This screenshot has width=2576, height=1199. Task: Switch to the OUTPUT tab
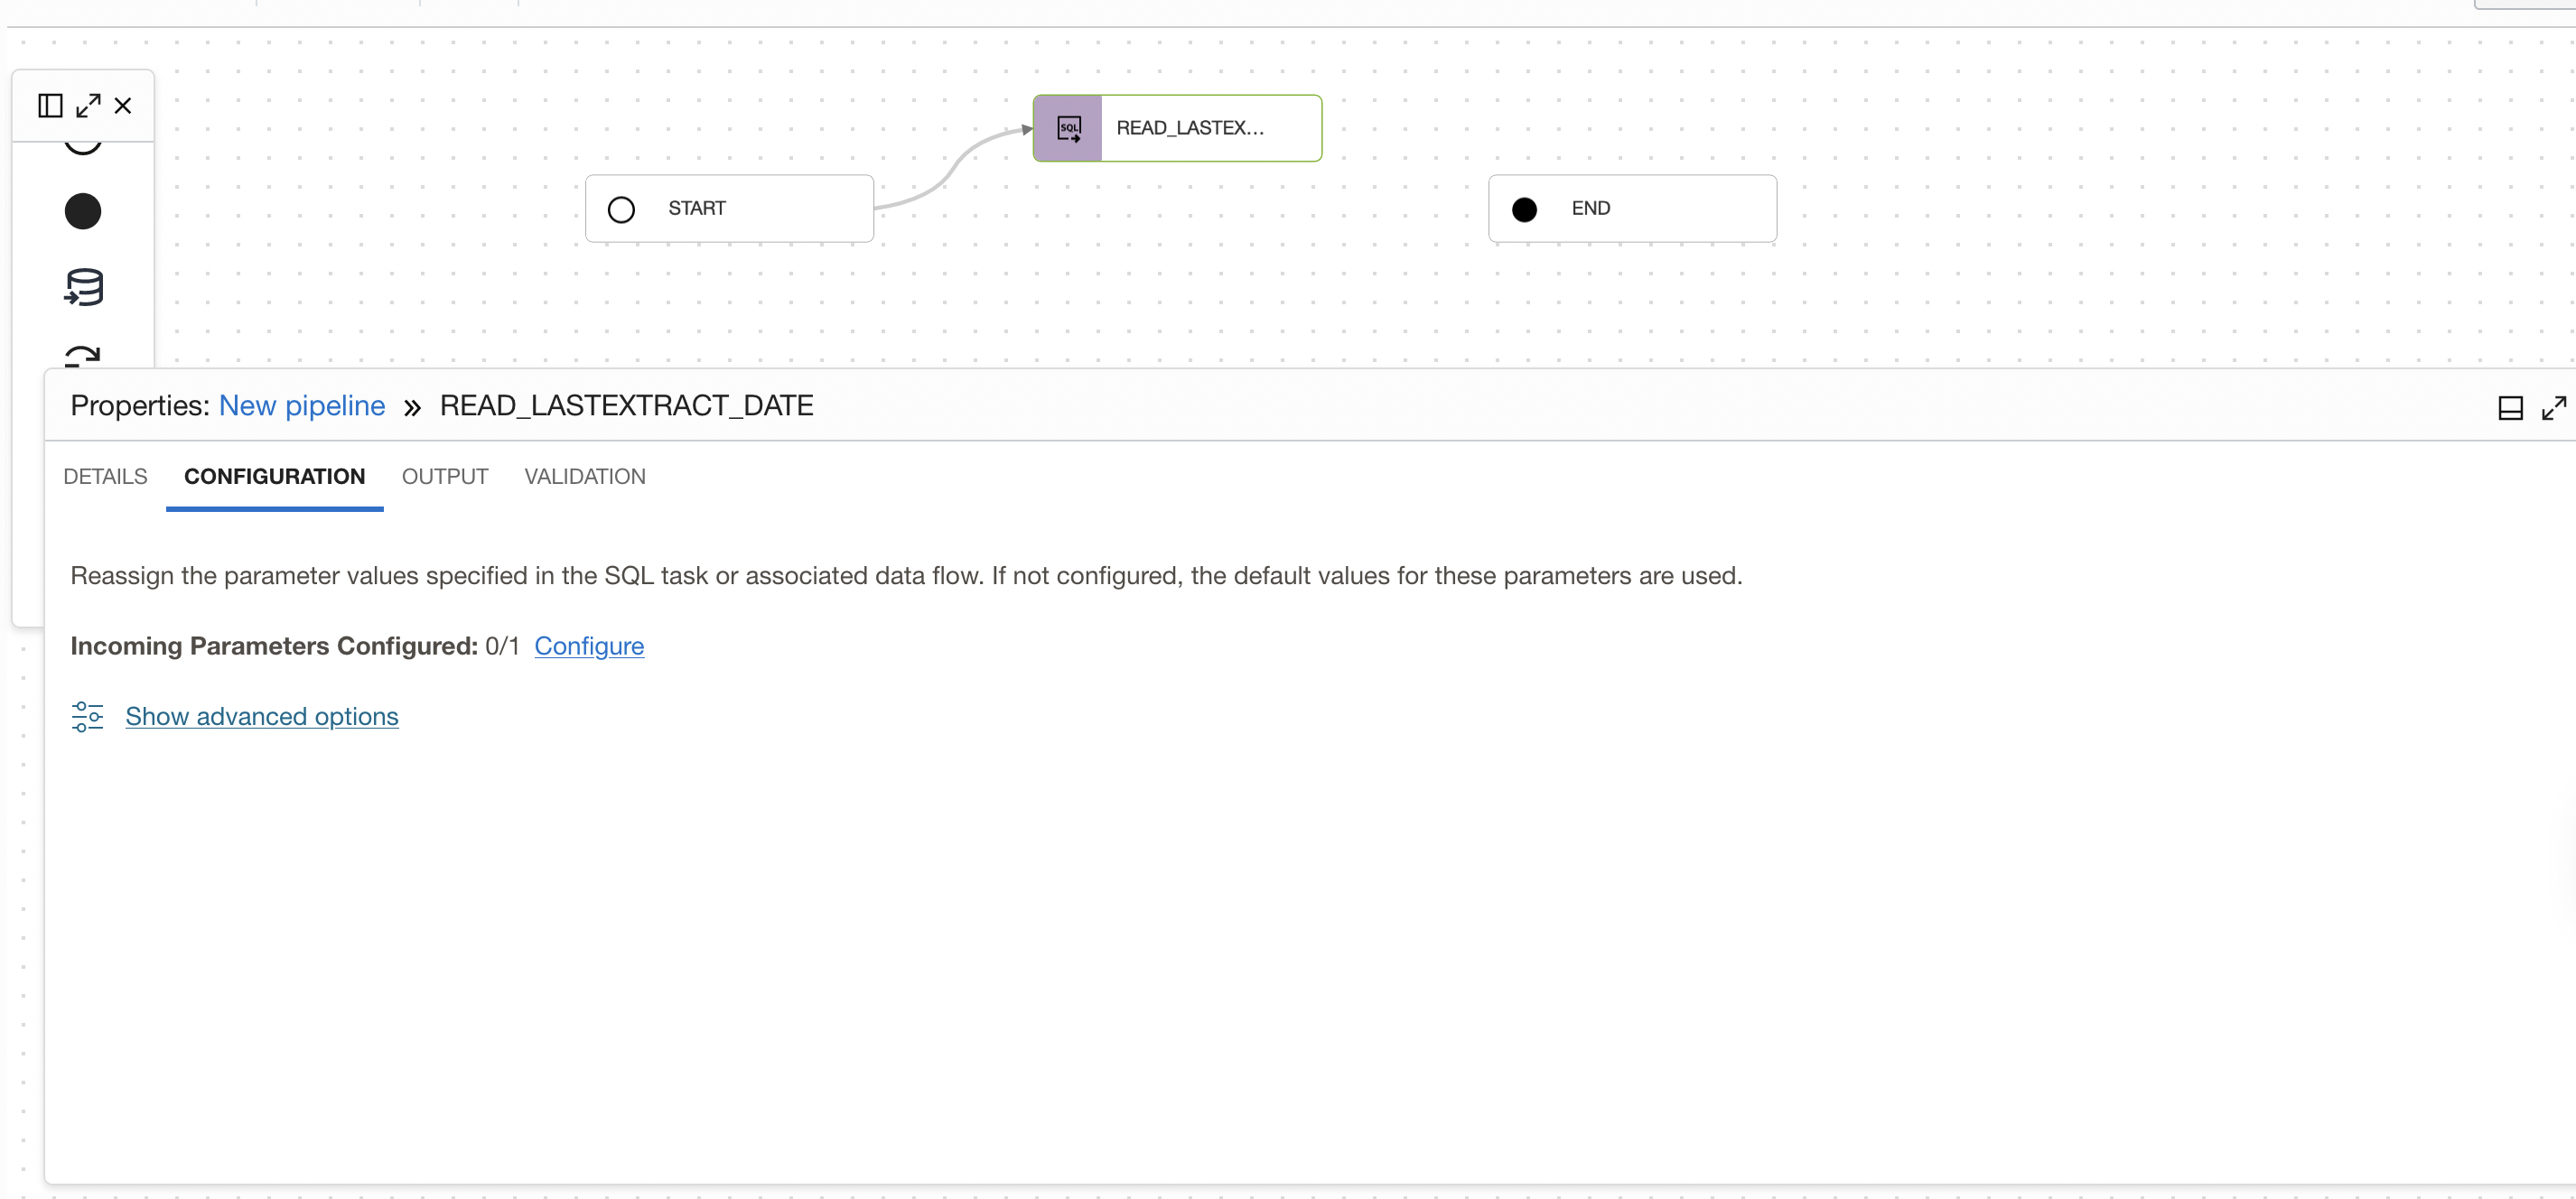click(444, 476)
